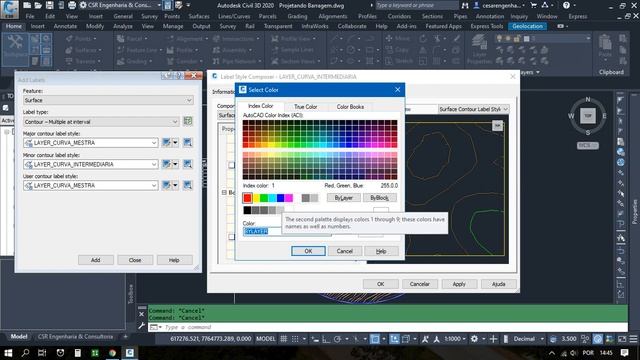
Task: Click the pick-on-screen icon beside User contour label style
Action: [x=187, y=185]
